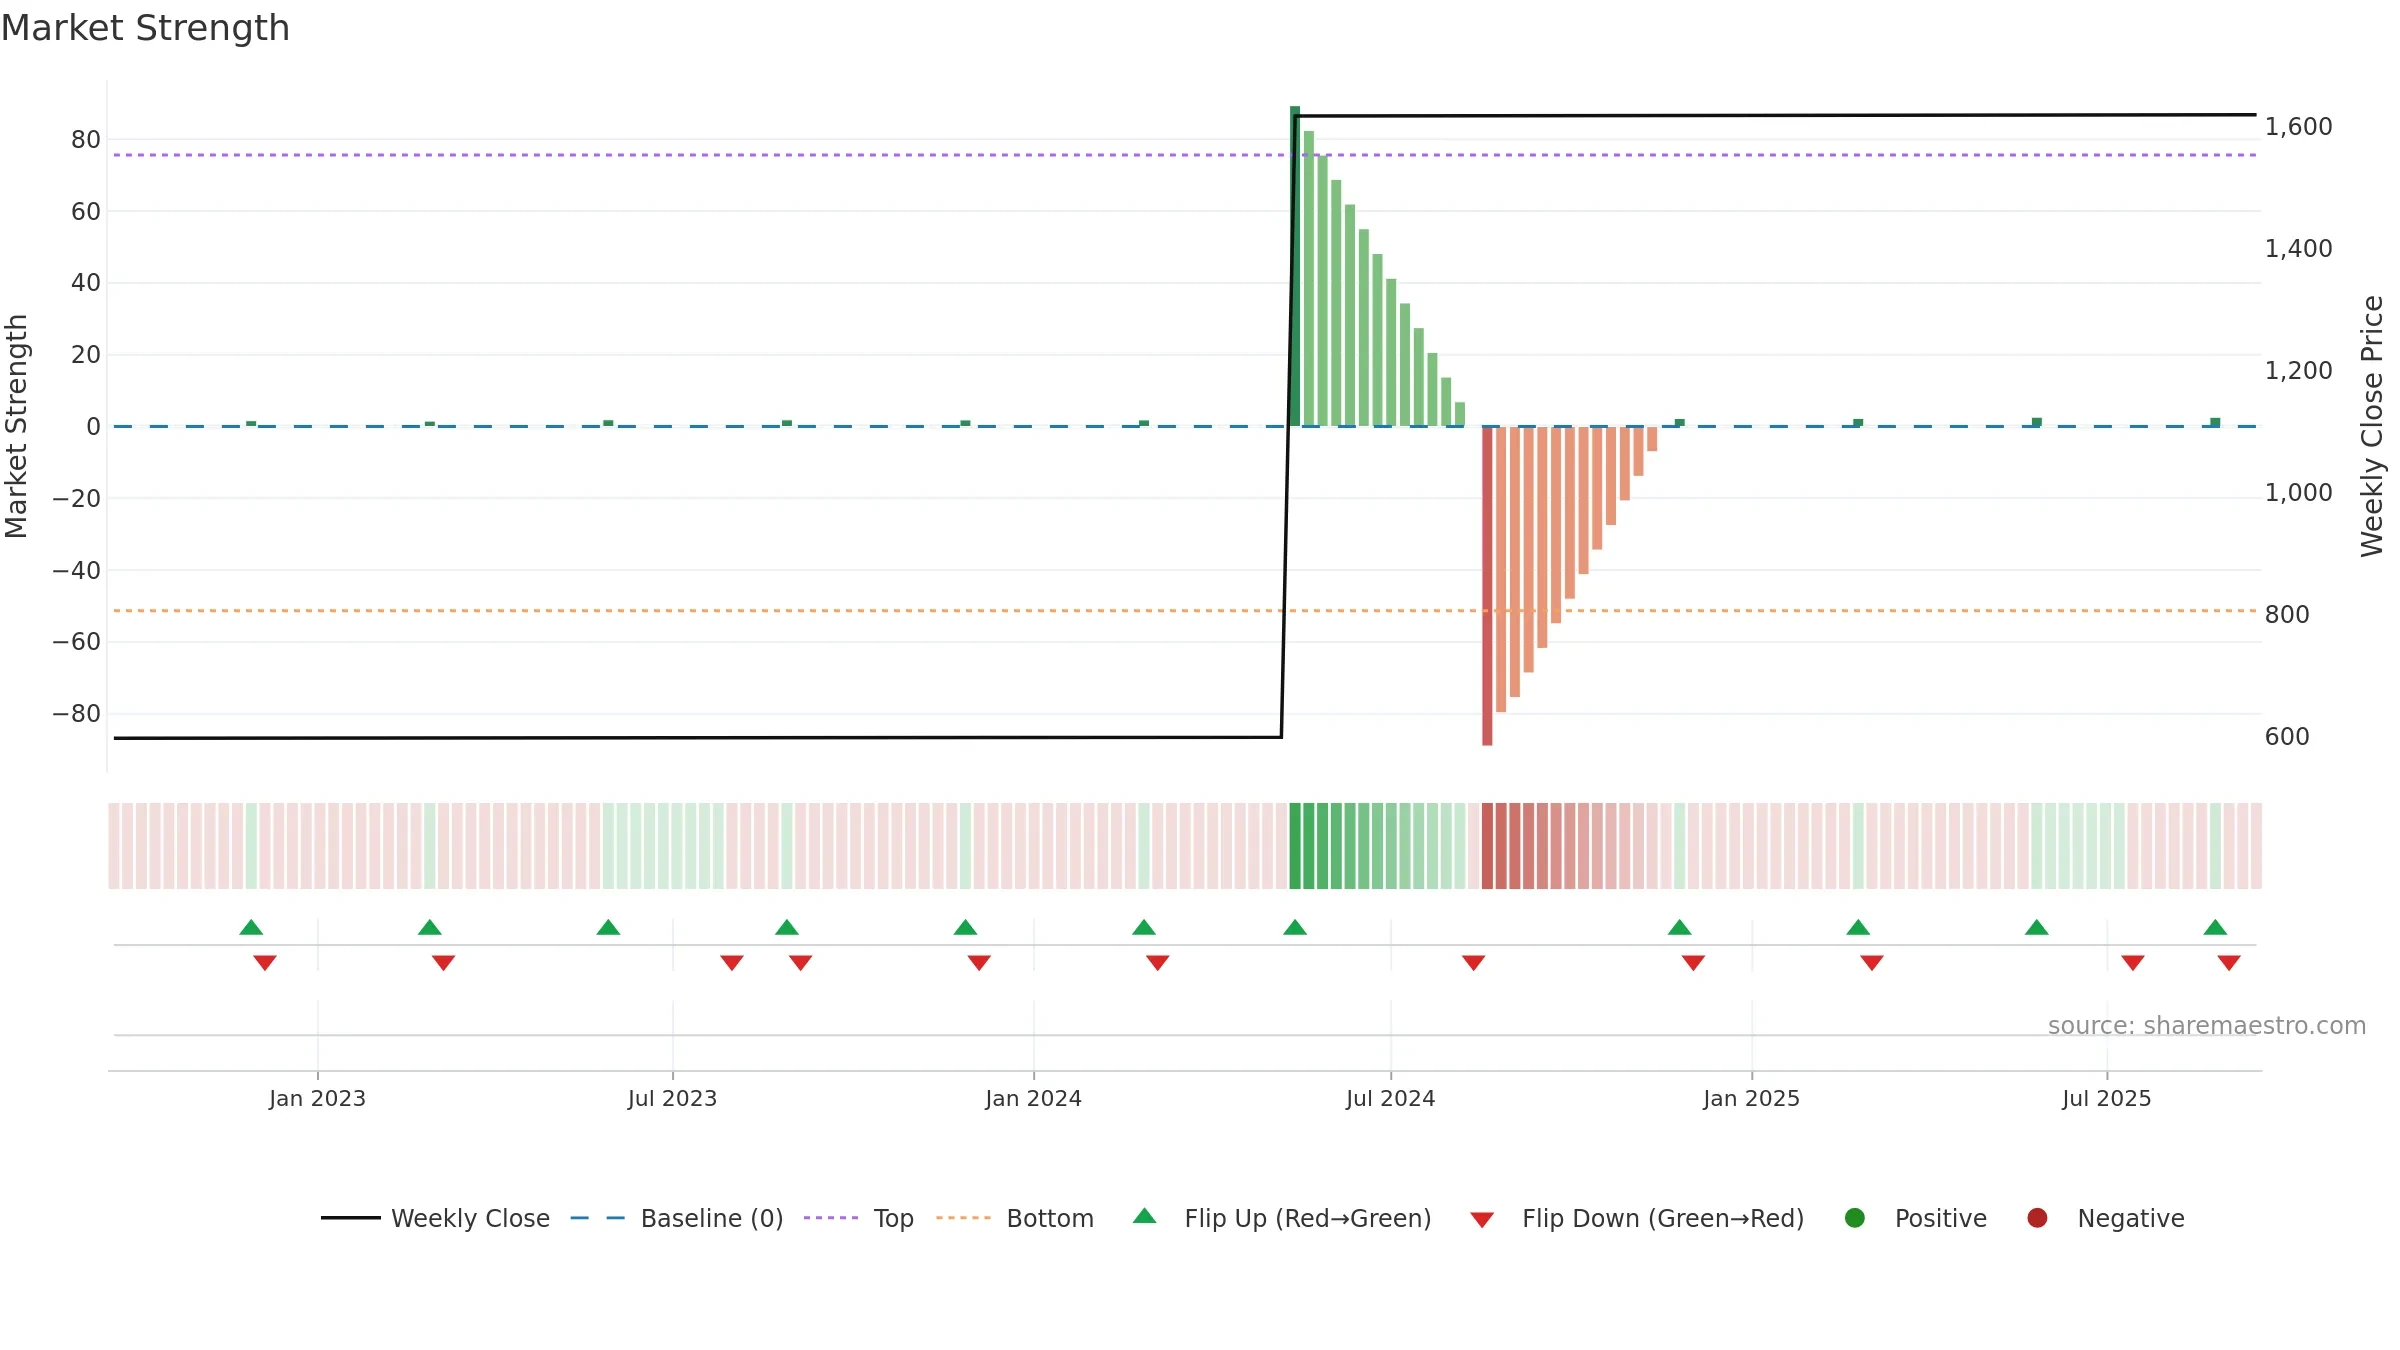Screen dimensions: 2400x1350
Task: Click the last flip-down marker after Jul 2025
Action: tap(2229, 962)
